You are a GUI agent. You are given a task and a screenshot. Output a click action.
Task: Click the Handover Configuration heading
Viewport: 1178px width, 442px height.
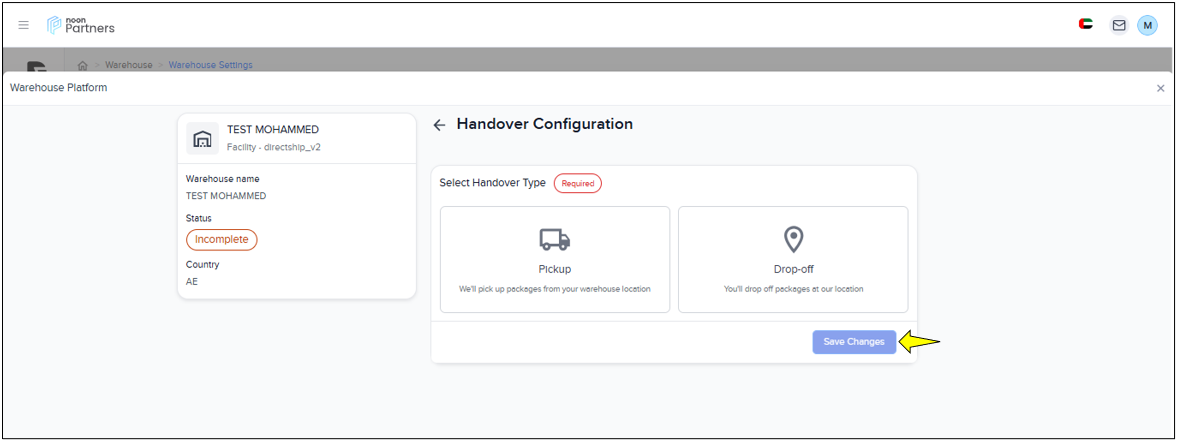pyautogui.click(x=545, y=124)
